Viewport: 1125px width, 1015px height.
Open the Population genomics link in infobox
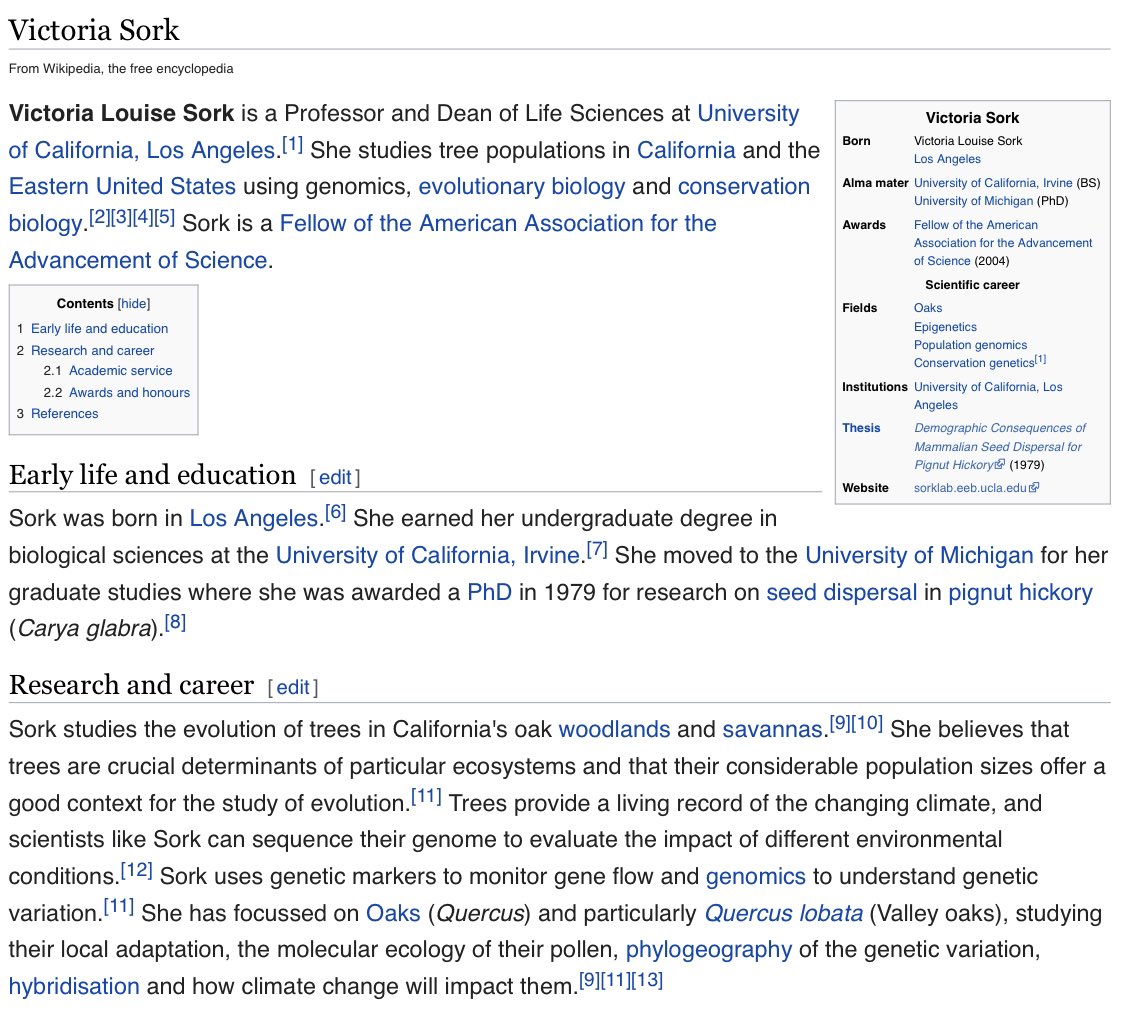[x=970, y=345]
